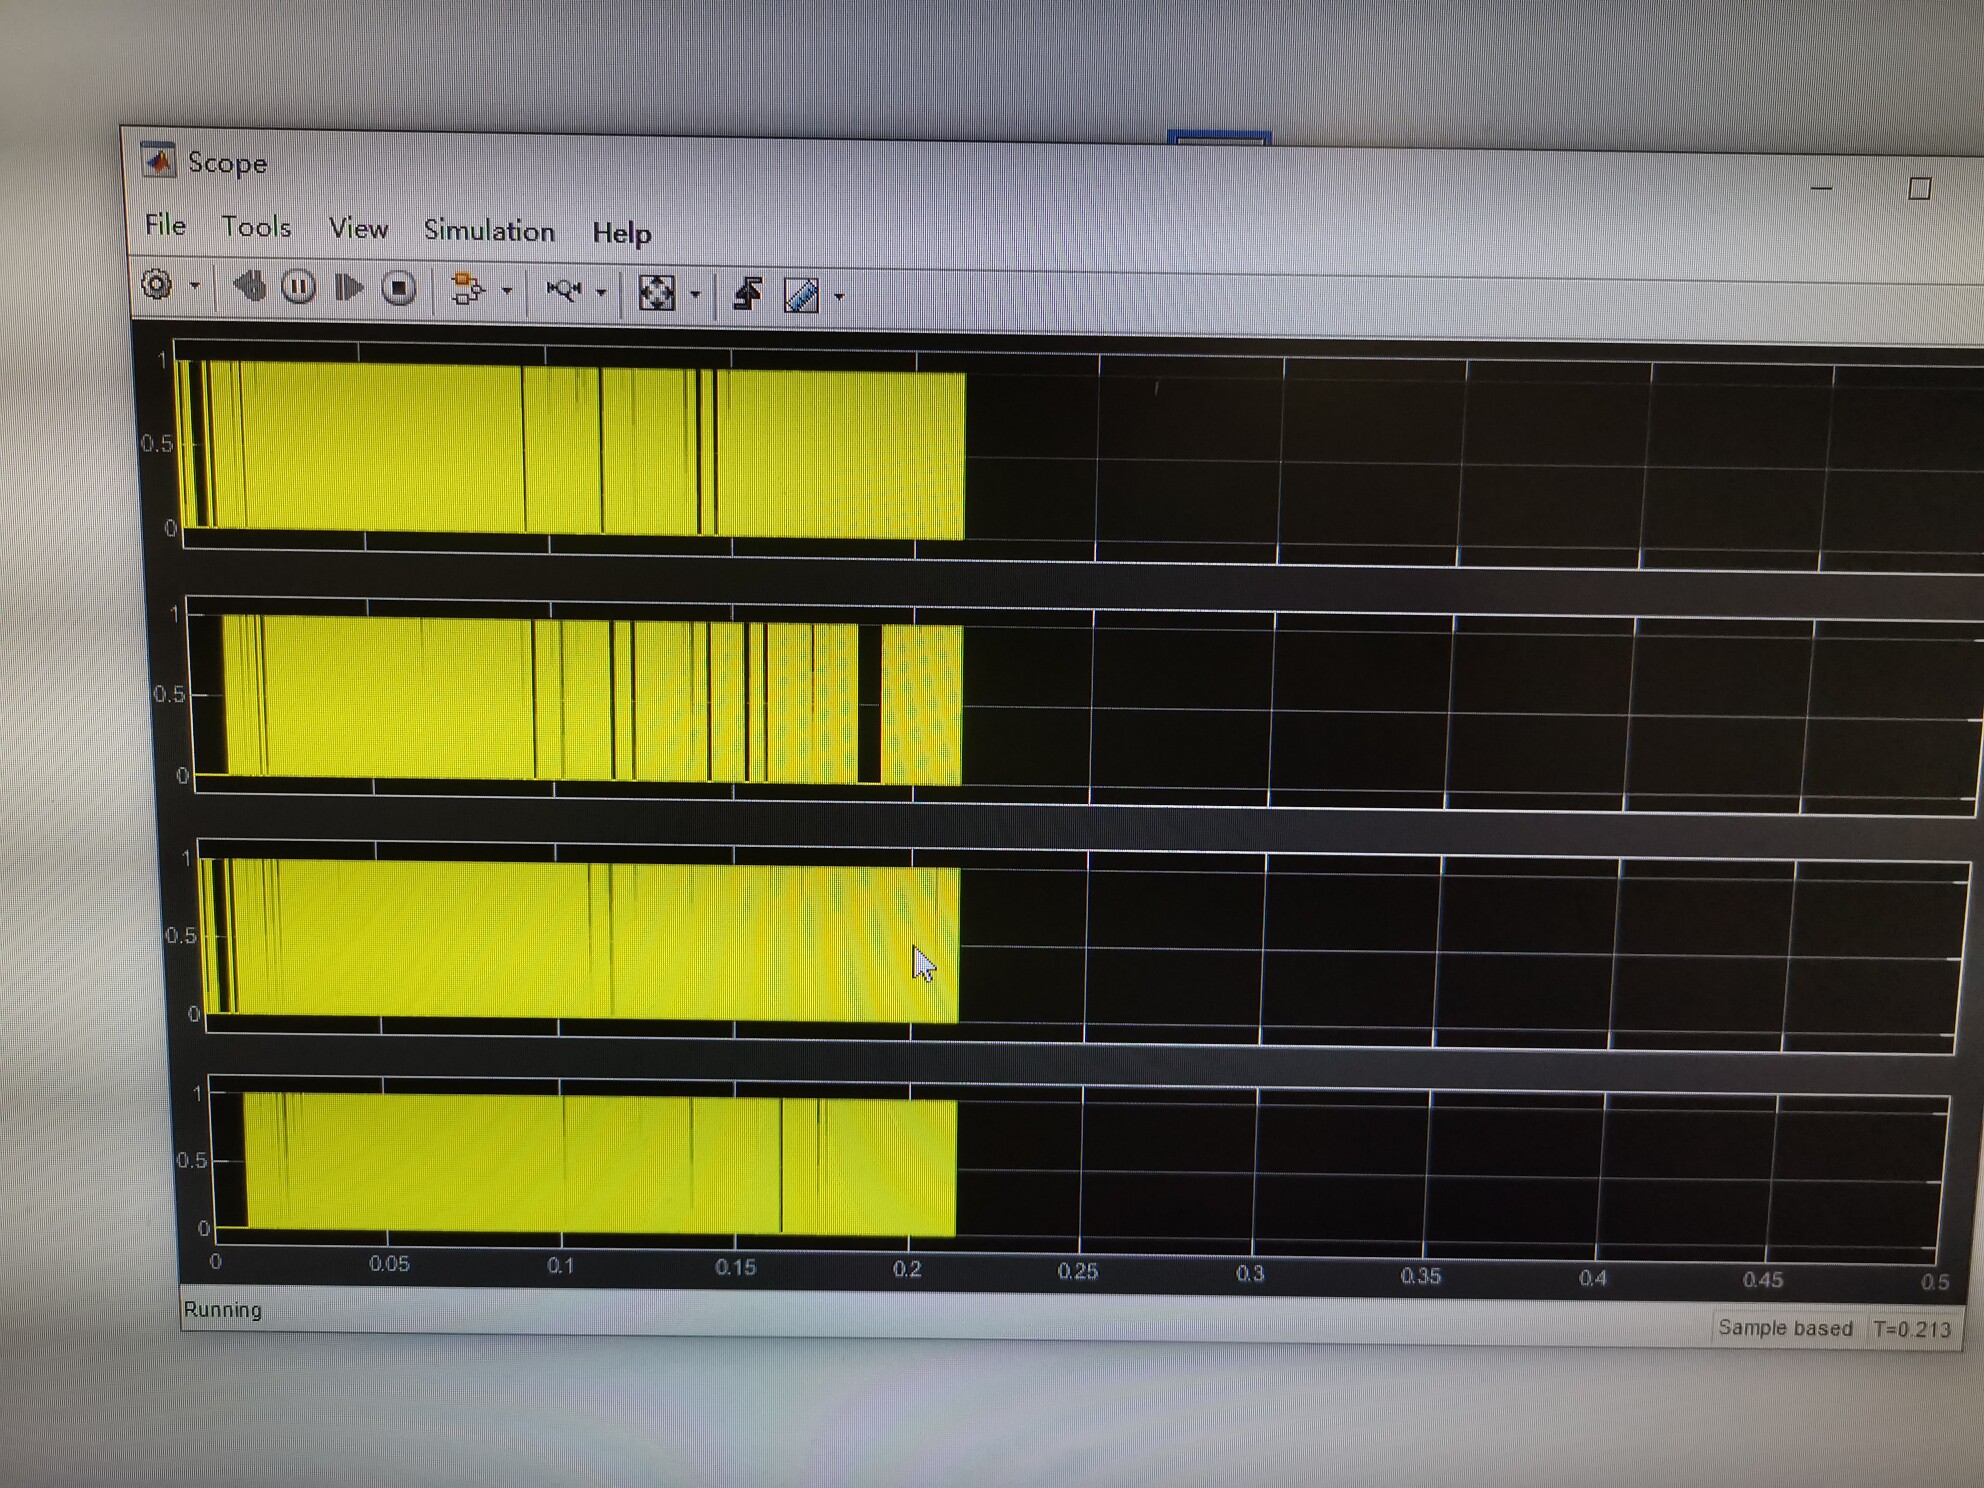Viewport: 1984px width, 1488px height.
Task: Select the Zoom X tool
Action: point(564,291)
